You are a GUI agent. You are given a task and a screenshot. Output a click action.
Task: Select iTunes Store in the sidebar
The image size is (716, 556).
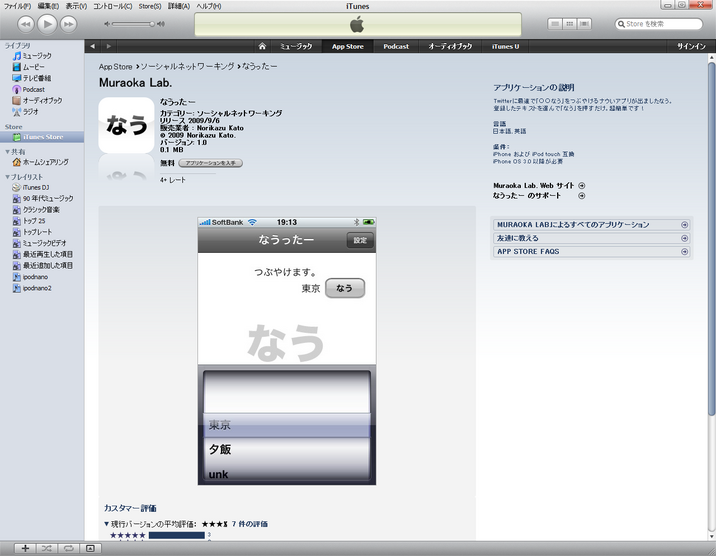(42, 137)
